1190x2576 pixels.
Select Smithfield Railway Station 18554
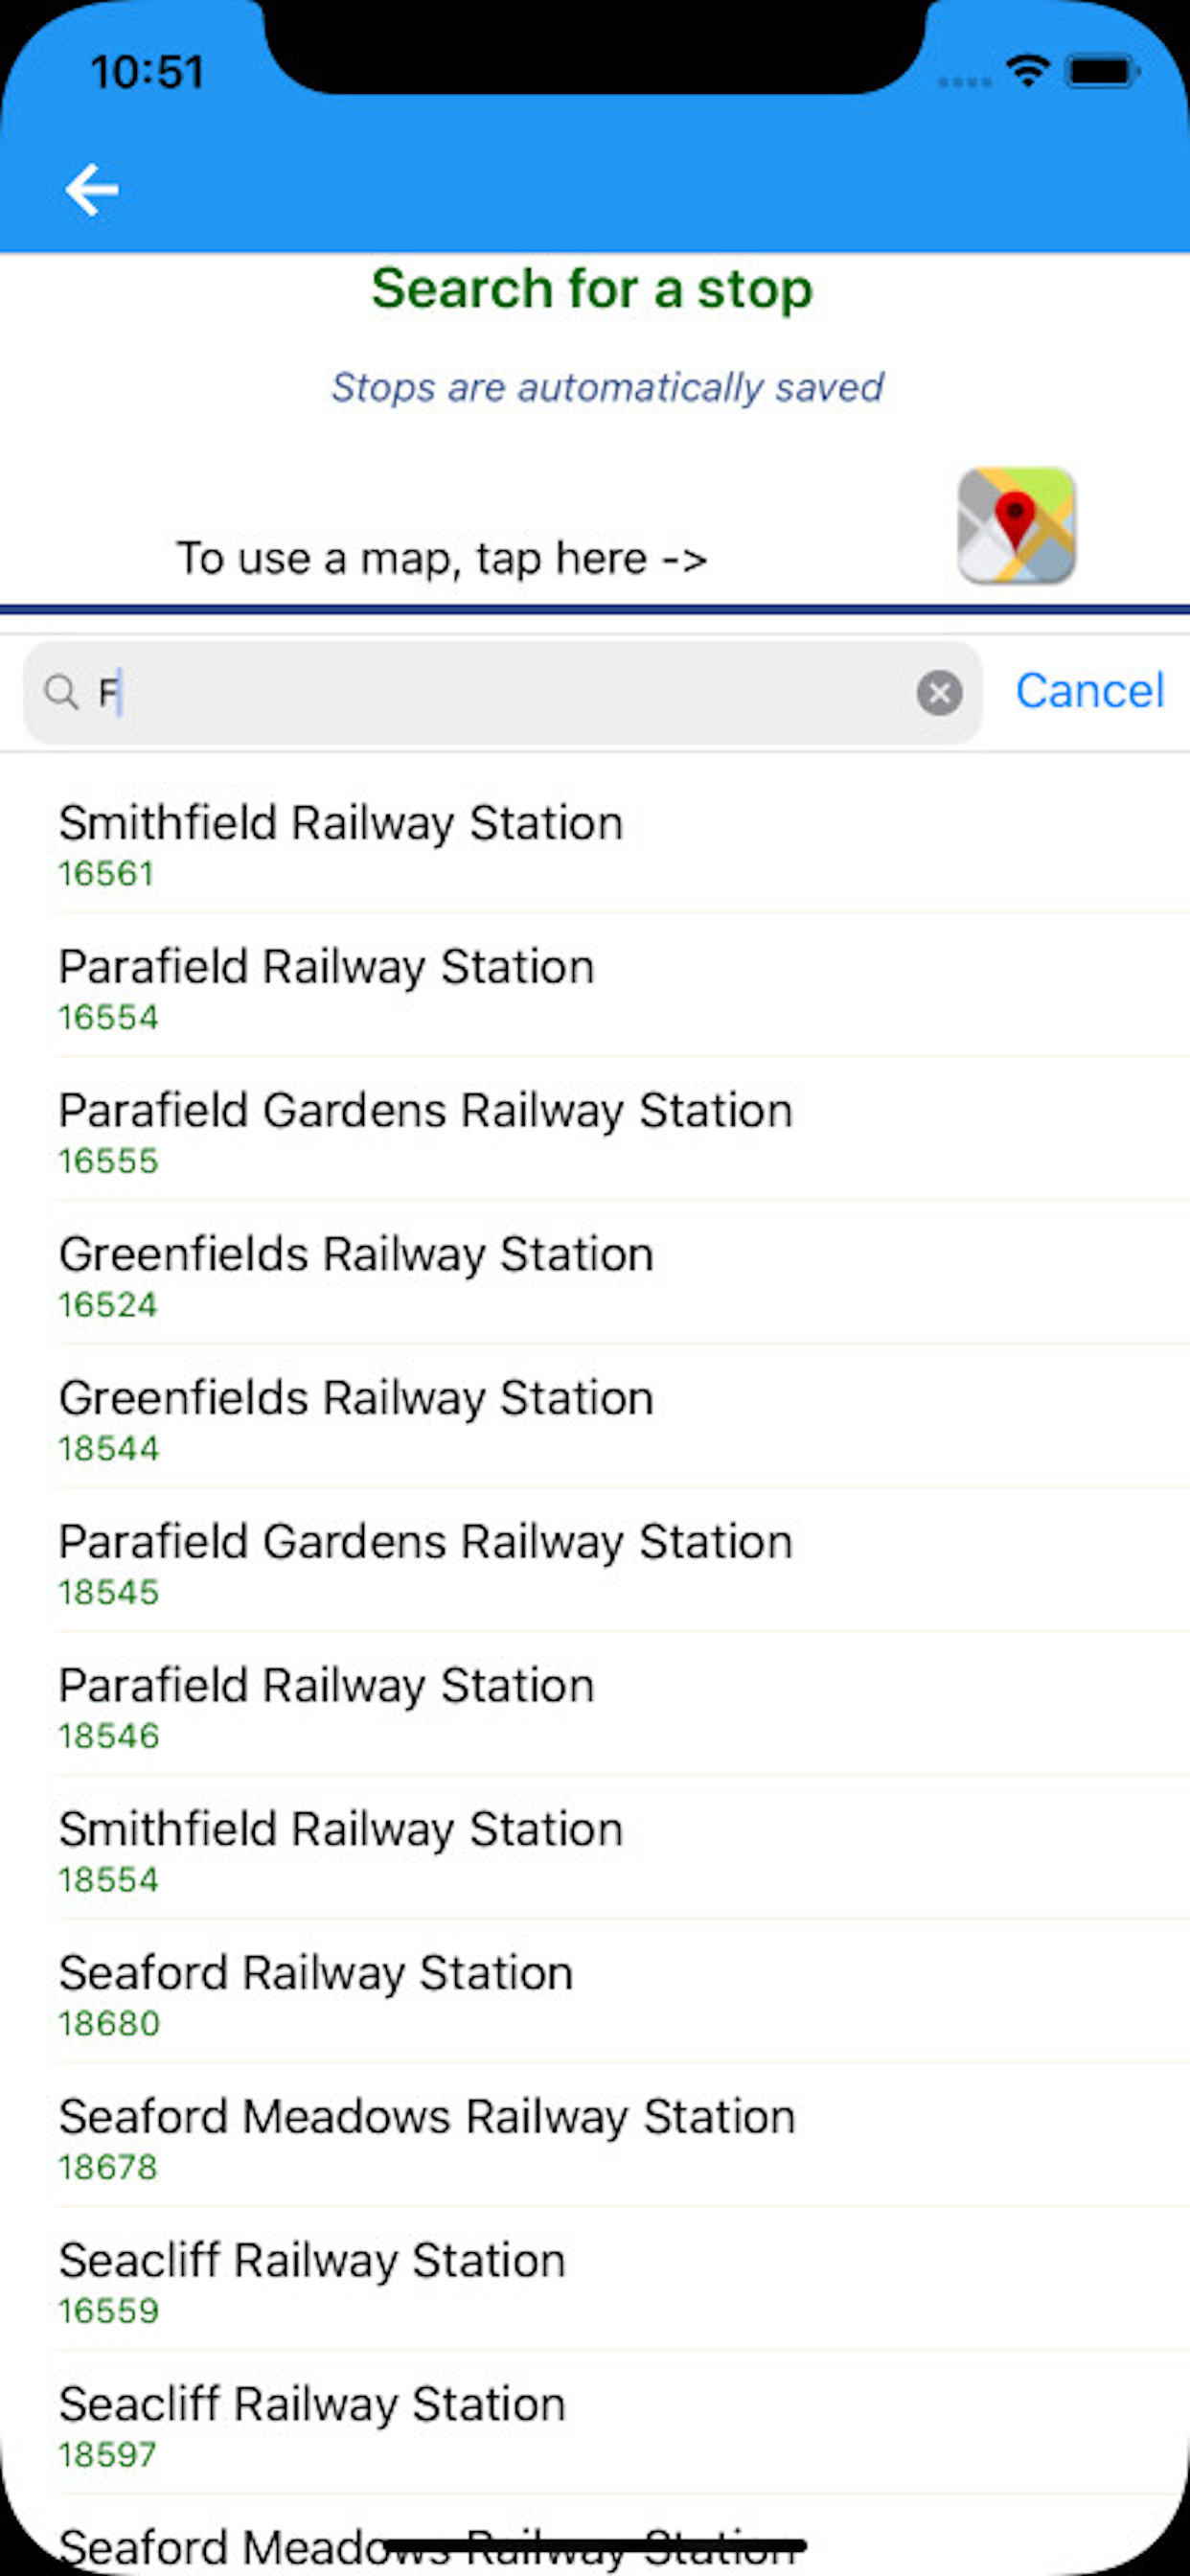pos(595,1849)
